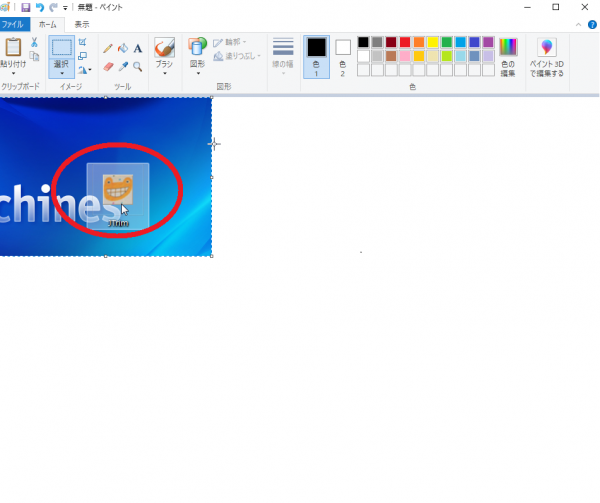Pick the red swatch in the palette

point(405,43)
